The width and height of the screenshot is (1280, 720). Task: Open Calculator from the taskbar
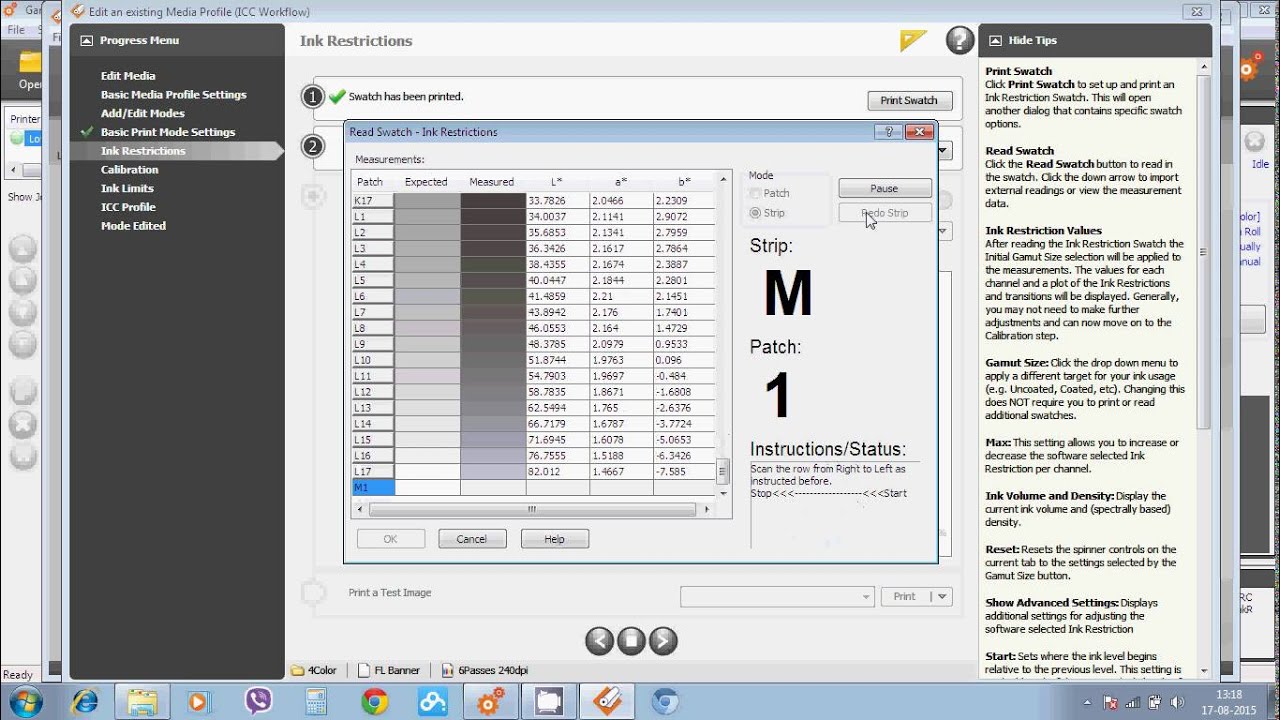click(316, 702)
